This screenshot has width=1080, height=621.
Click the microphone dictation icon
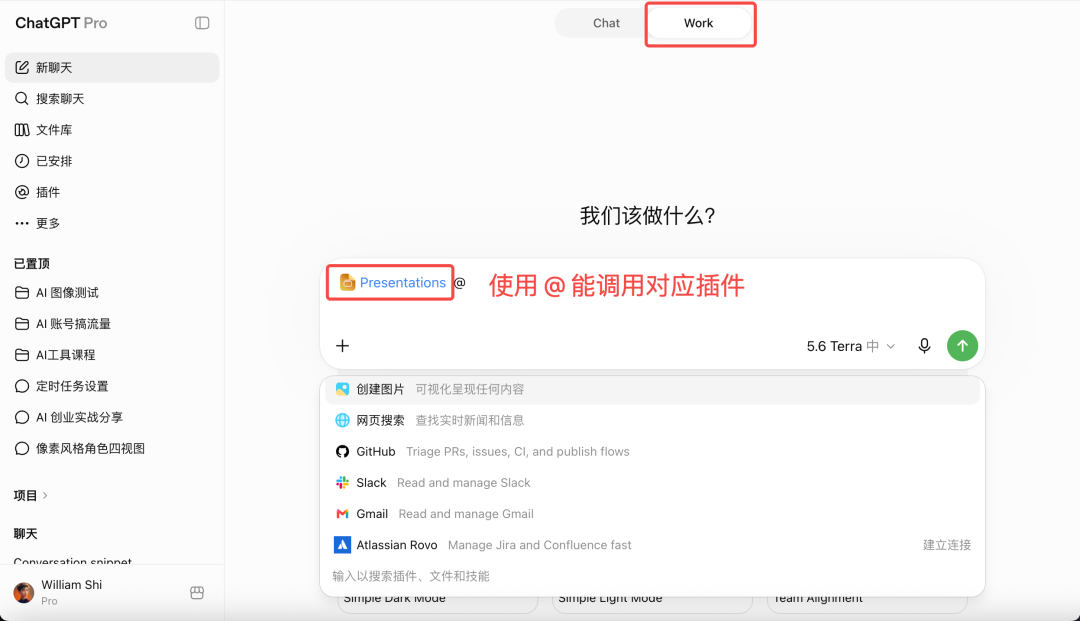924,346
